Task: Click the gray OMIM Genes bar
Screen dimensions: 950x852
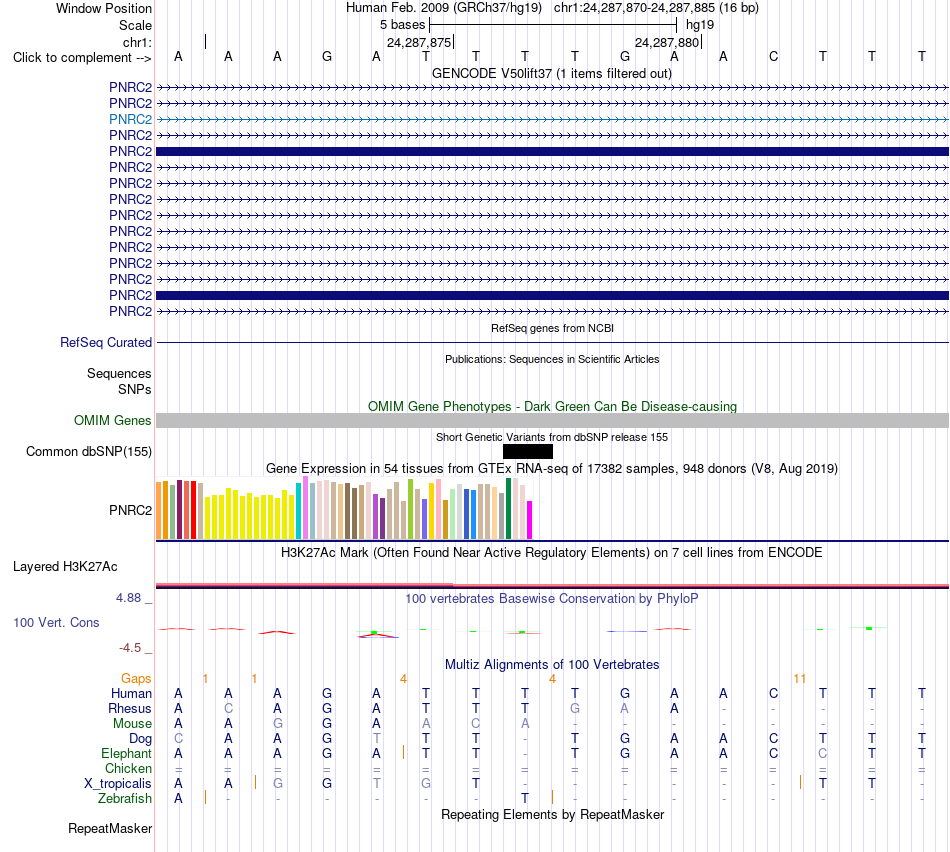Action: (552, 421)
